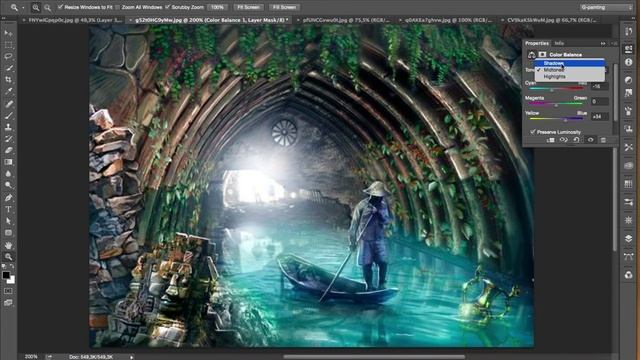Choose Zoom In mode in options bar
640x360 pixels.
pos(36,7)
